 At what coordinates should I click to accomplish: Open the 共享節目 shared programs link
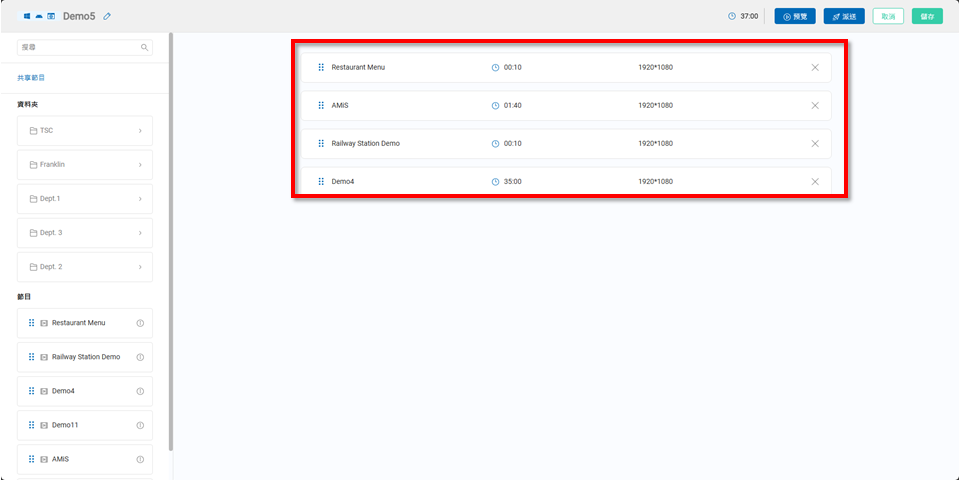pyautogui.click(x=31, y=77)
